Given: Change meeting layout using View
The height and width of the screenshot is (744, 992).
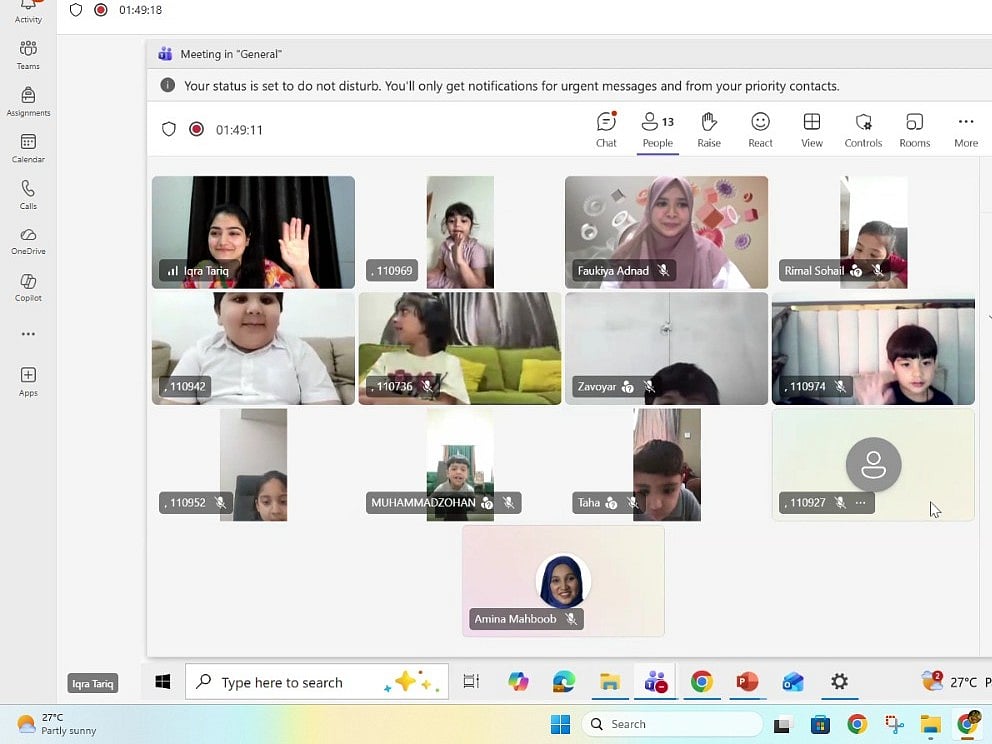Looking at the screenshot, I should [812, 129].
